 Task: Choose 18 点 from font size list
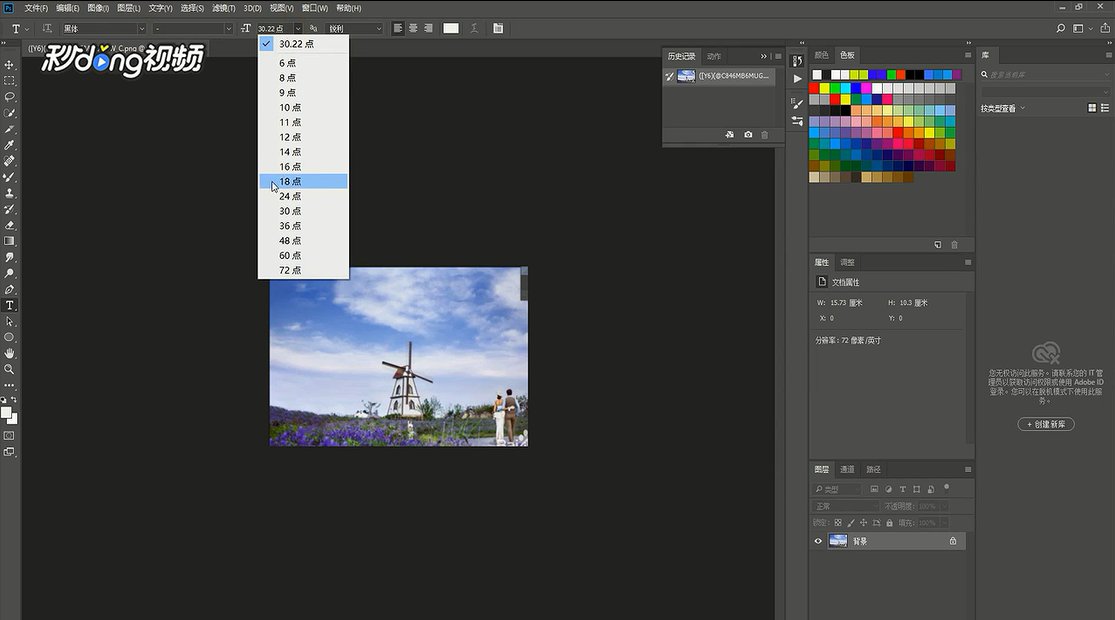pyautogui.click(x=303, y=181)
